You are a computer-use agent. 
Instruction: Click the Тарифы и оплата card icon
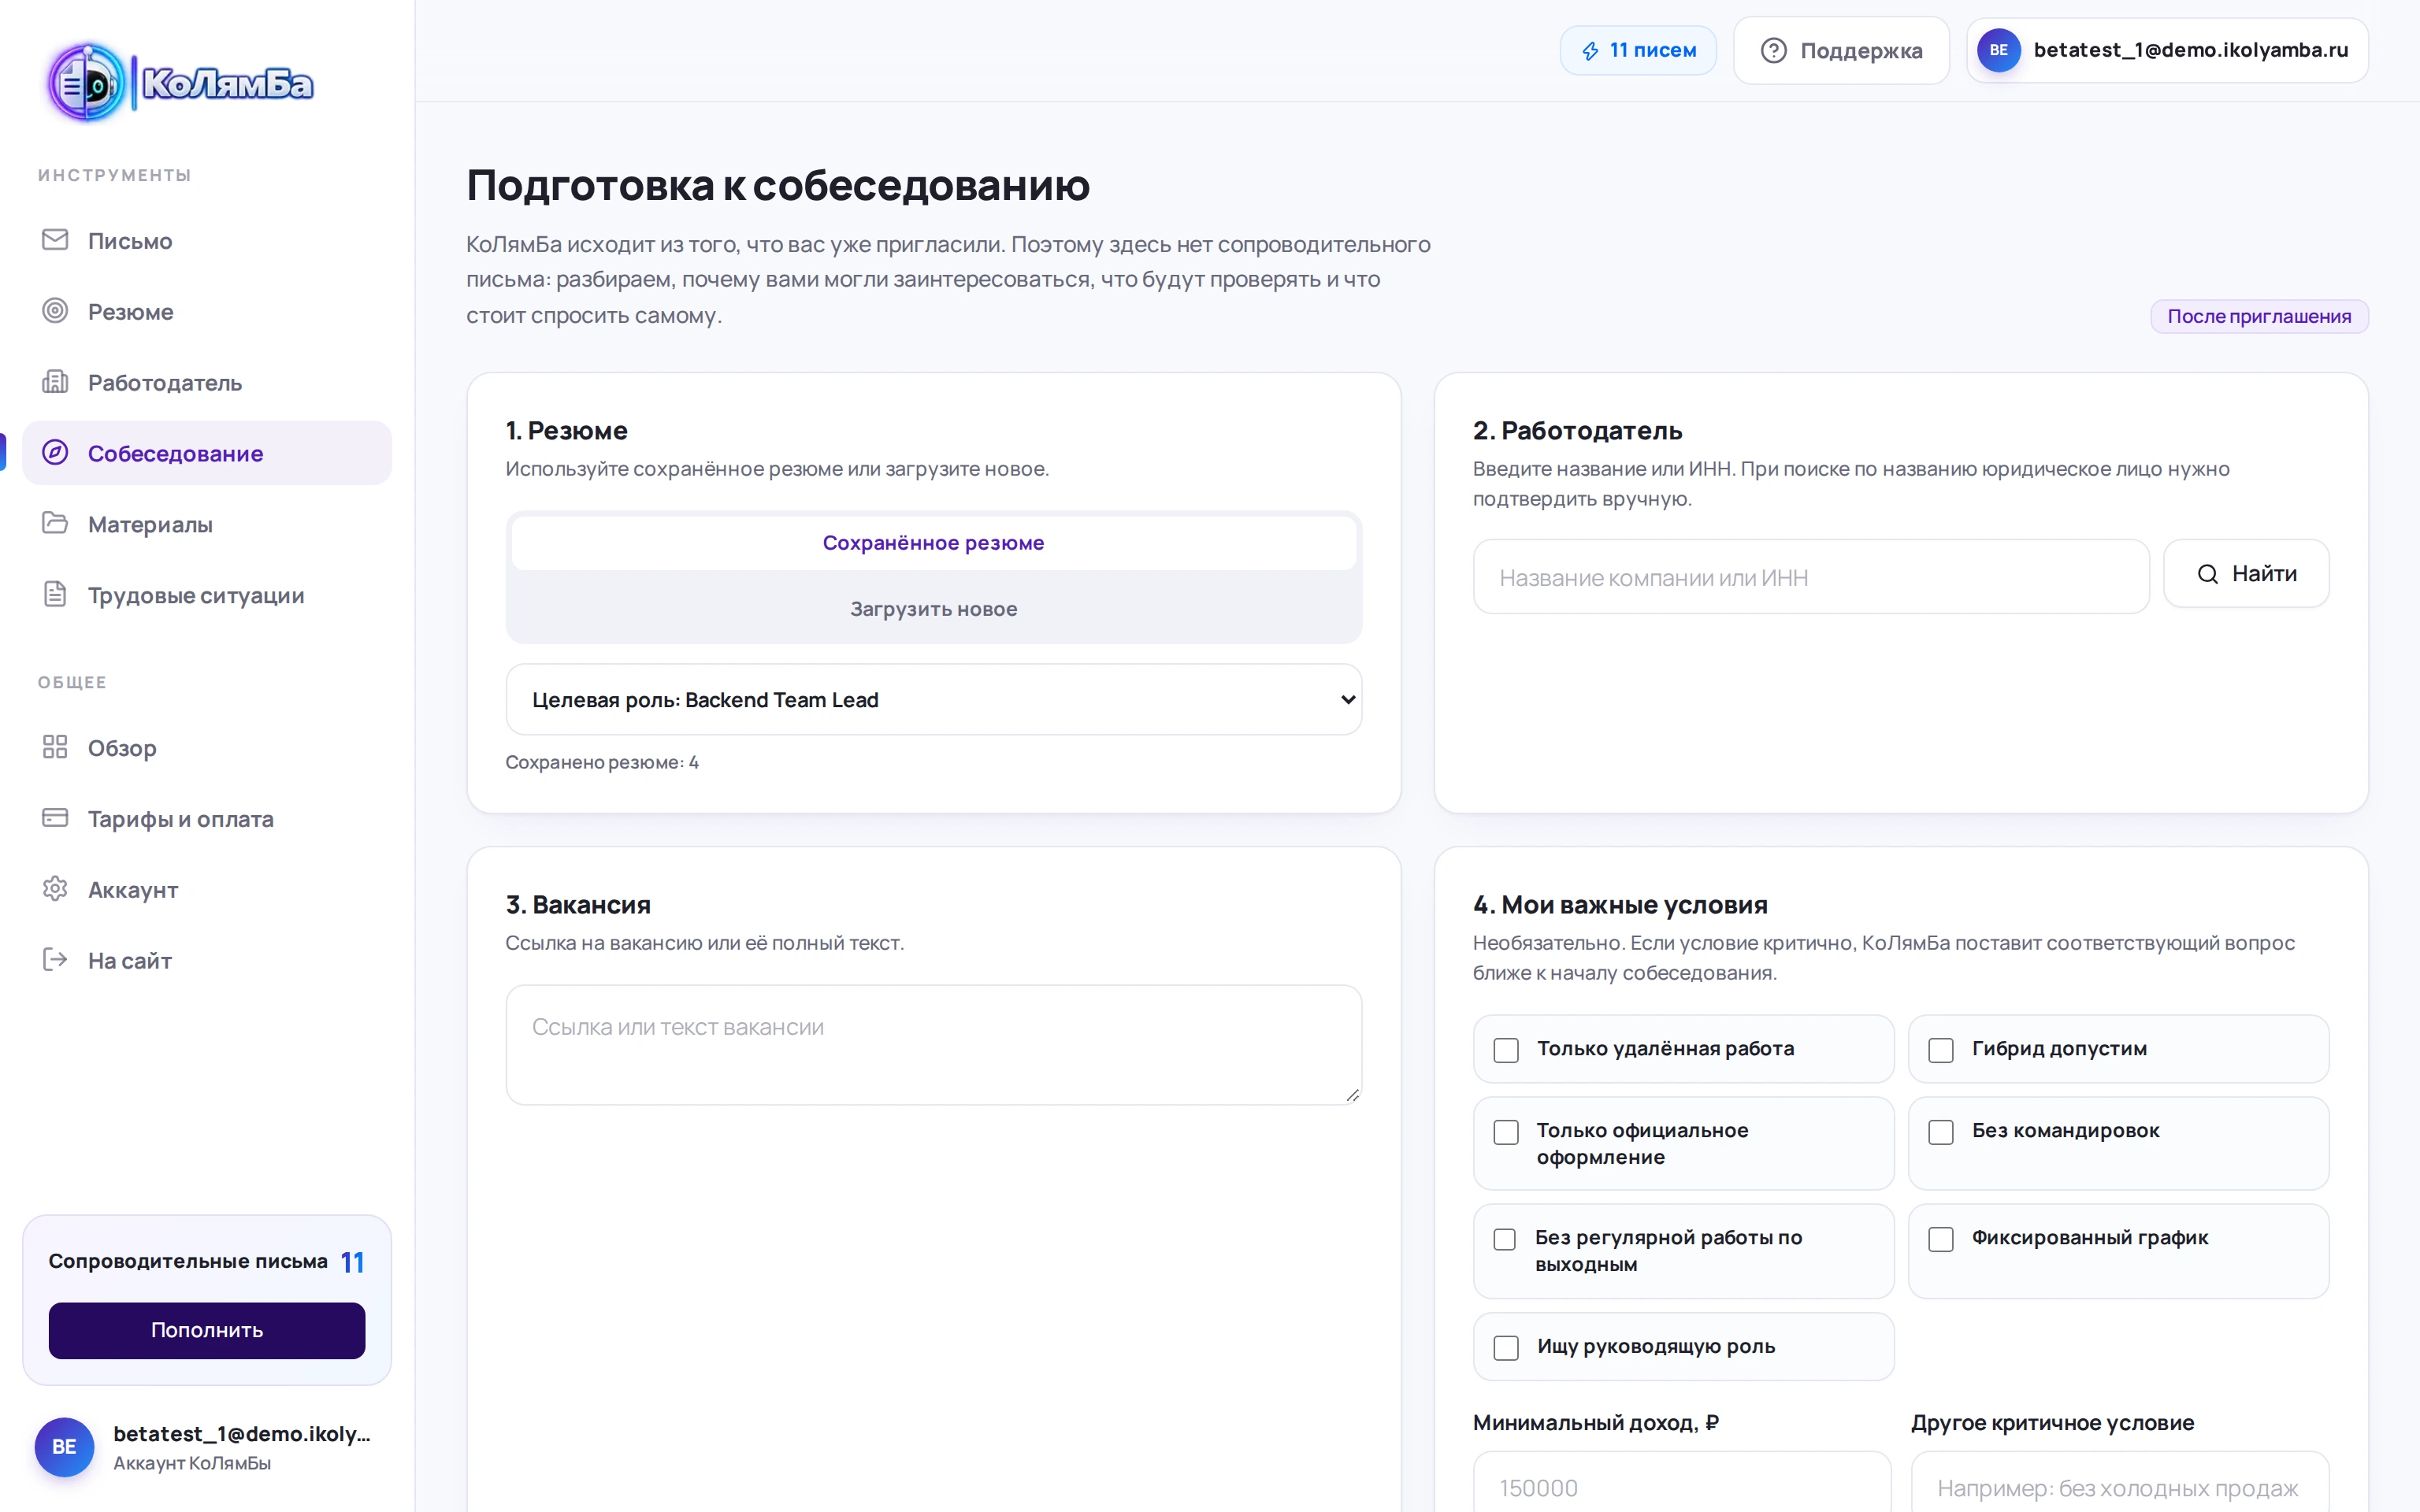pyautogui.click(x=55, y=818)
